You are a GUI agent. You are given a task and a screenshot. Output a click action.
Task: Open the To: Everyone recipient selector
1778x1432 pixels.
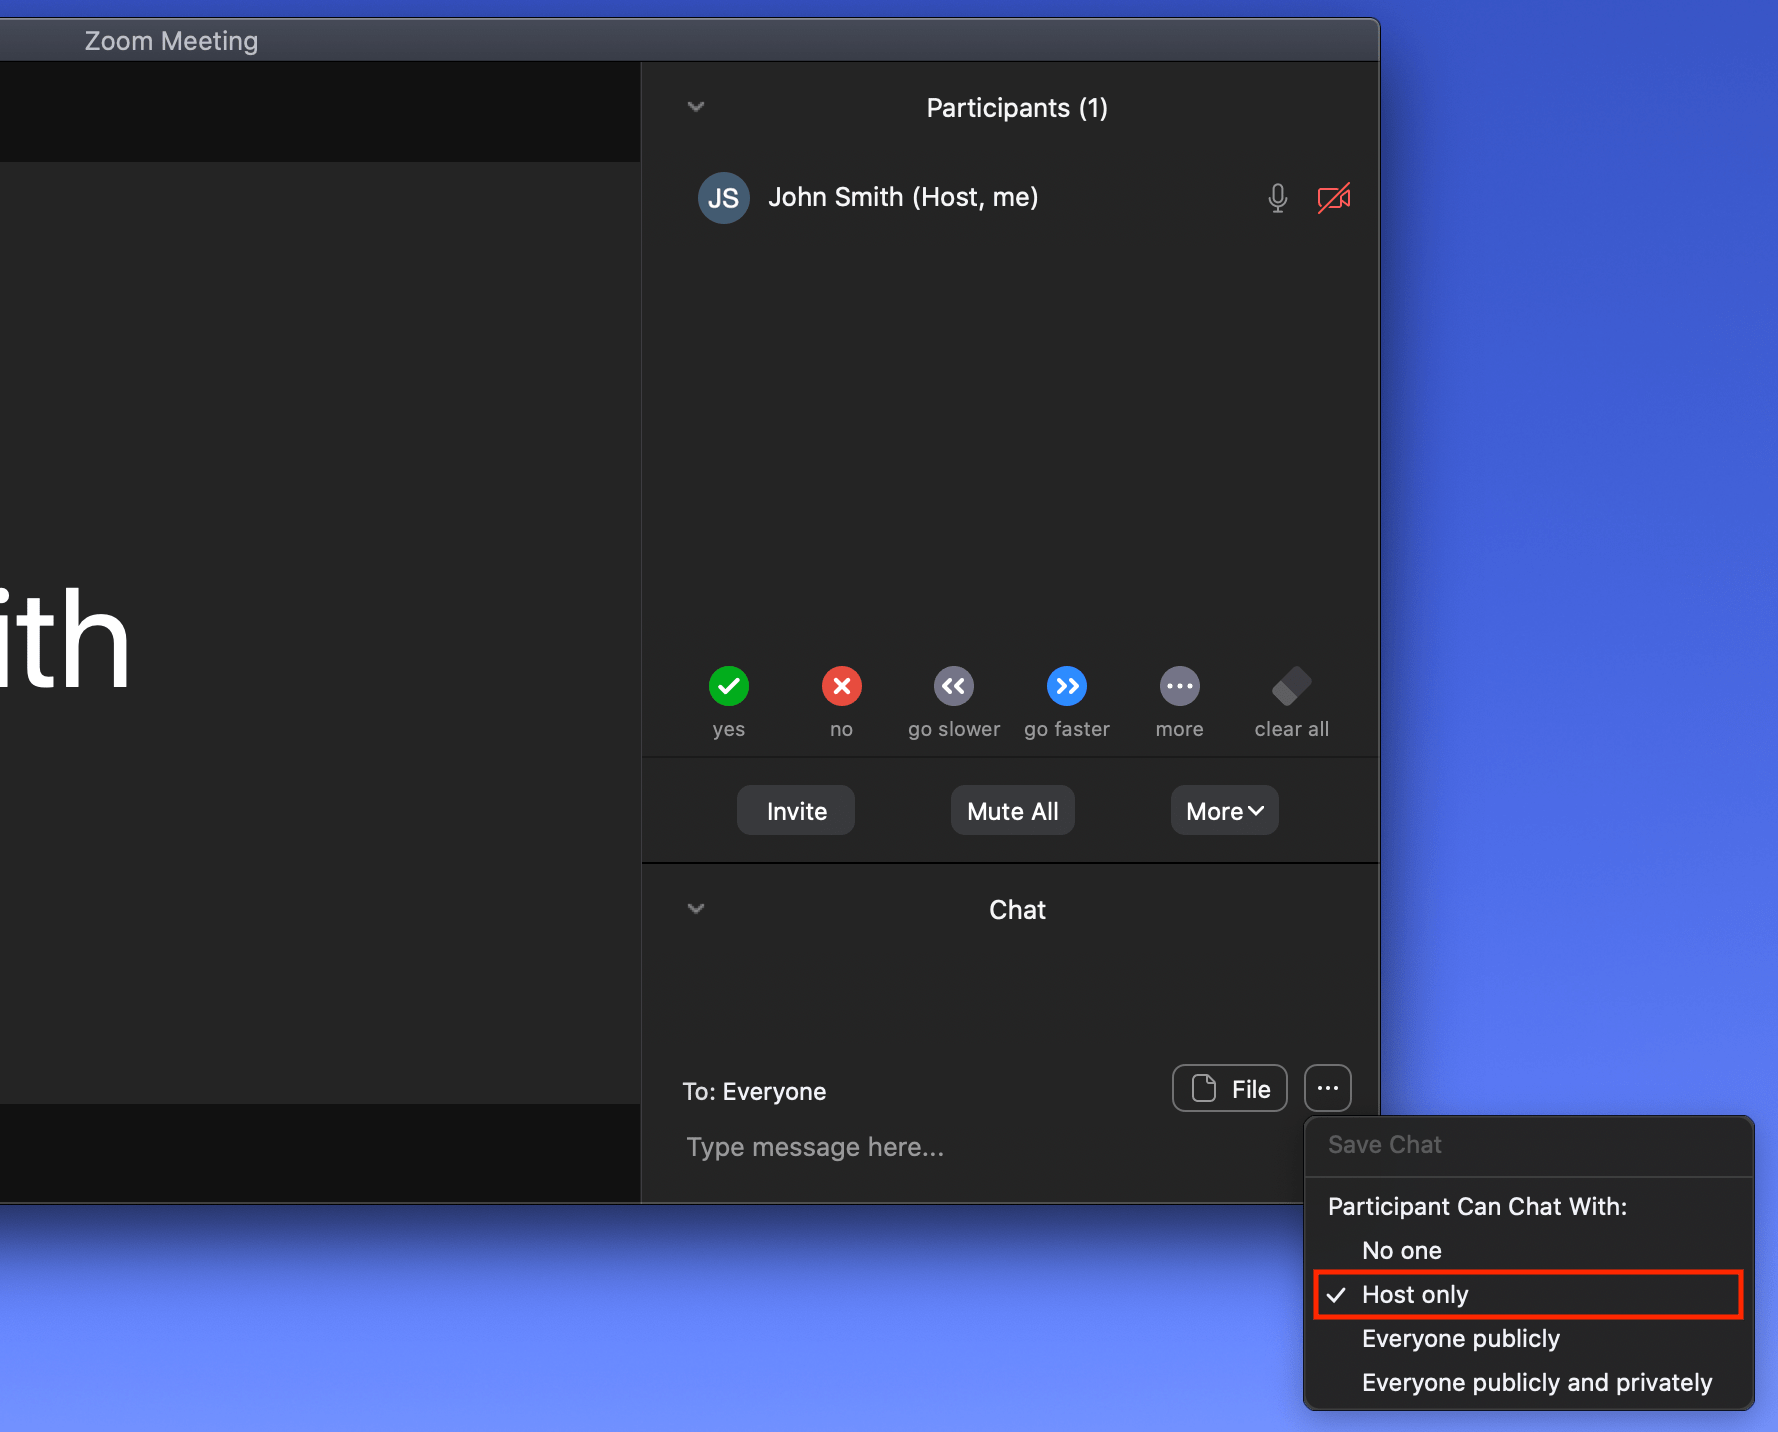755,1091
